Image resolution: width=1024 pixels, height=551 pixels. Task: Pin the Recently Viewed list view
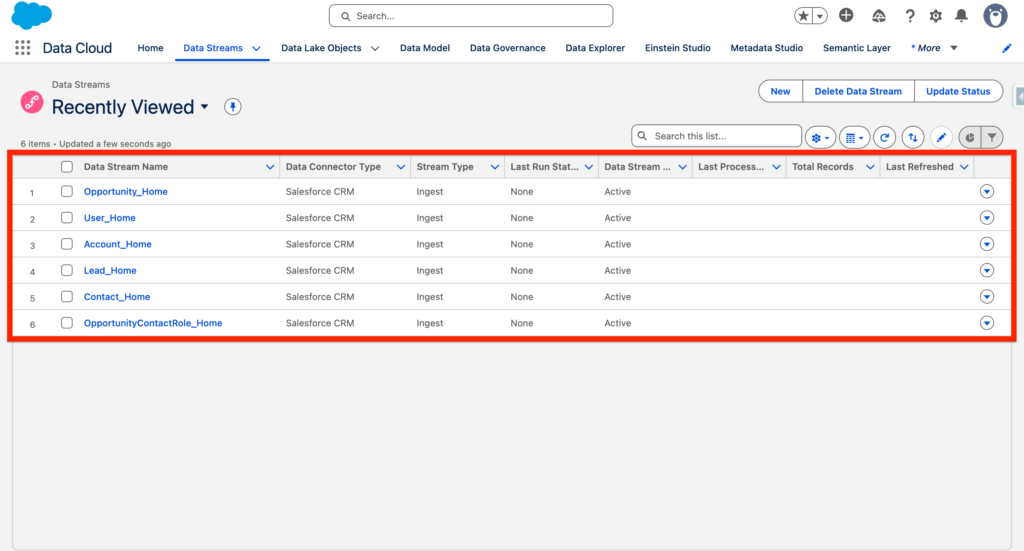233,107
